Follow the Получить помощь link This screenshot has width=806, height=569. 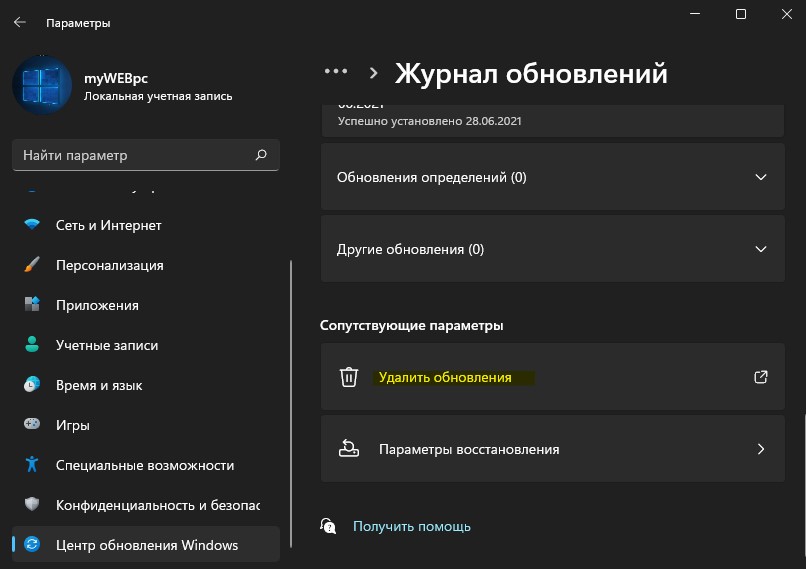[412, 526]
